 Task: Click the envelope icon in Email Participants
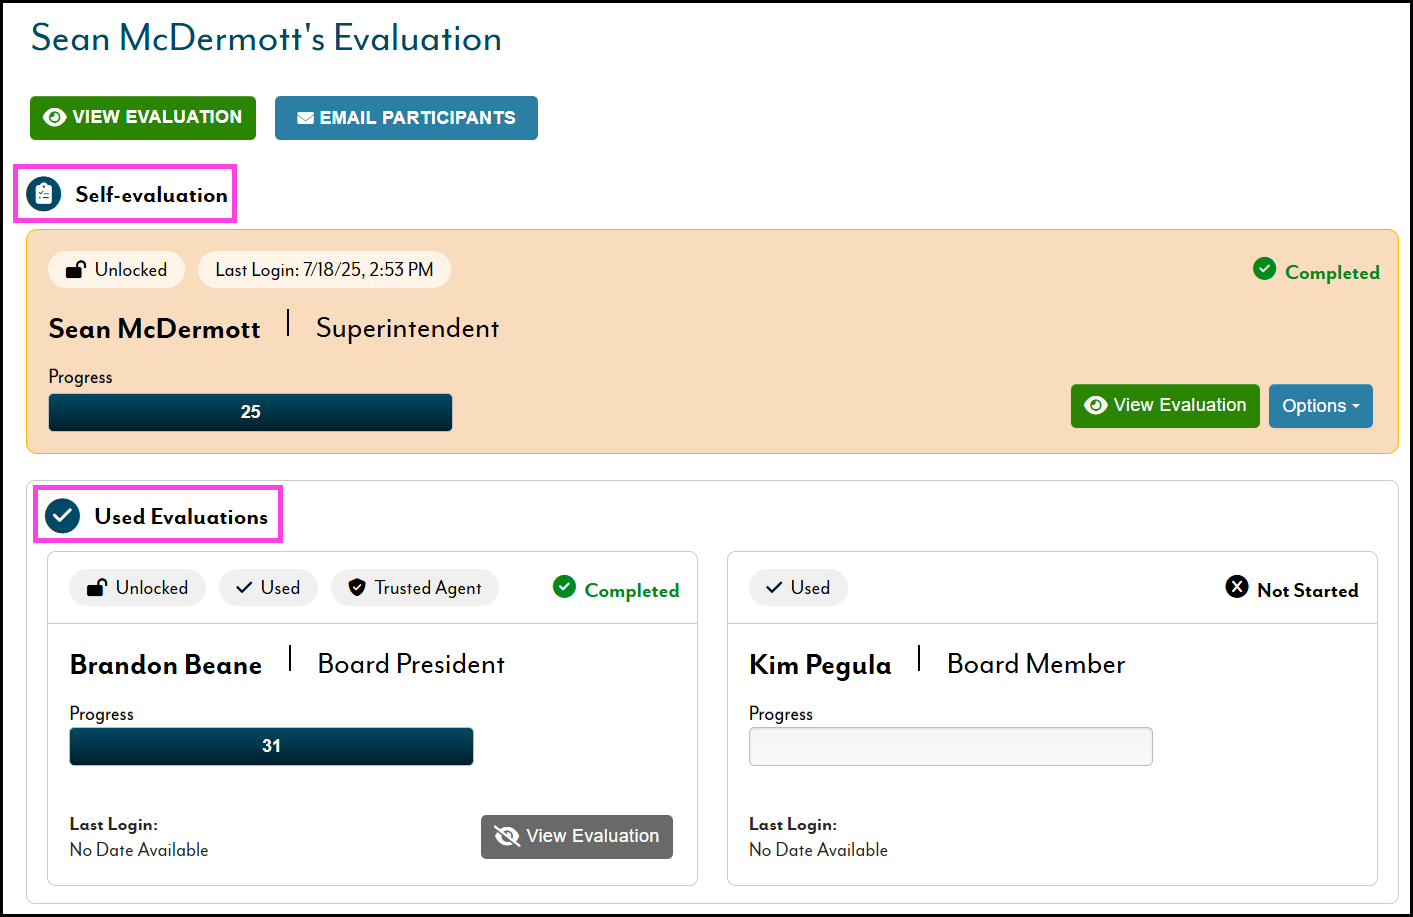pyautogui.click(x=305, y=118)
